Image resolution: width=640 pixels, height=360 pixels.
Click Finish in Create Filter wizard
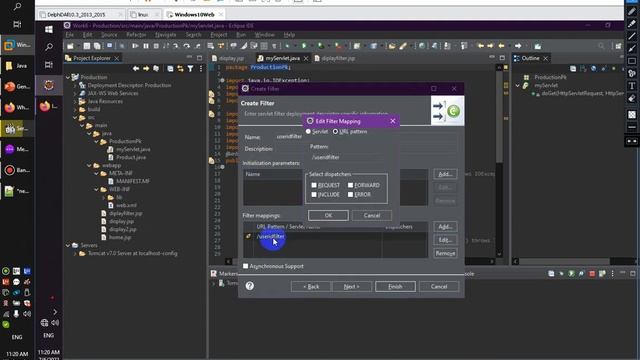[395, 287]
